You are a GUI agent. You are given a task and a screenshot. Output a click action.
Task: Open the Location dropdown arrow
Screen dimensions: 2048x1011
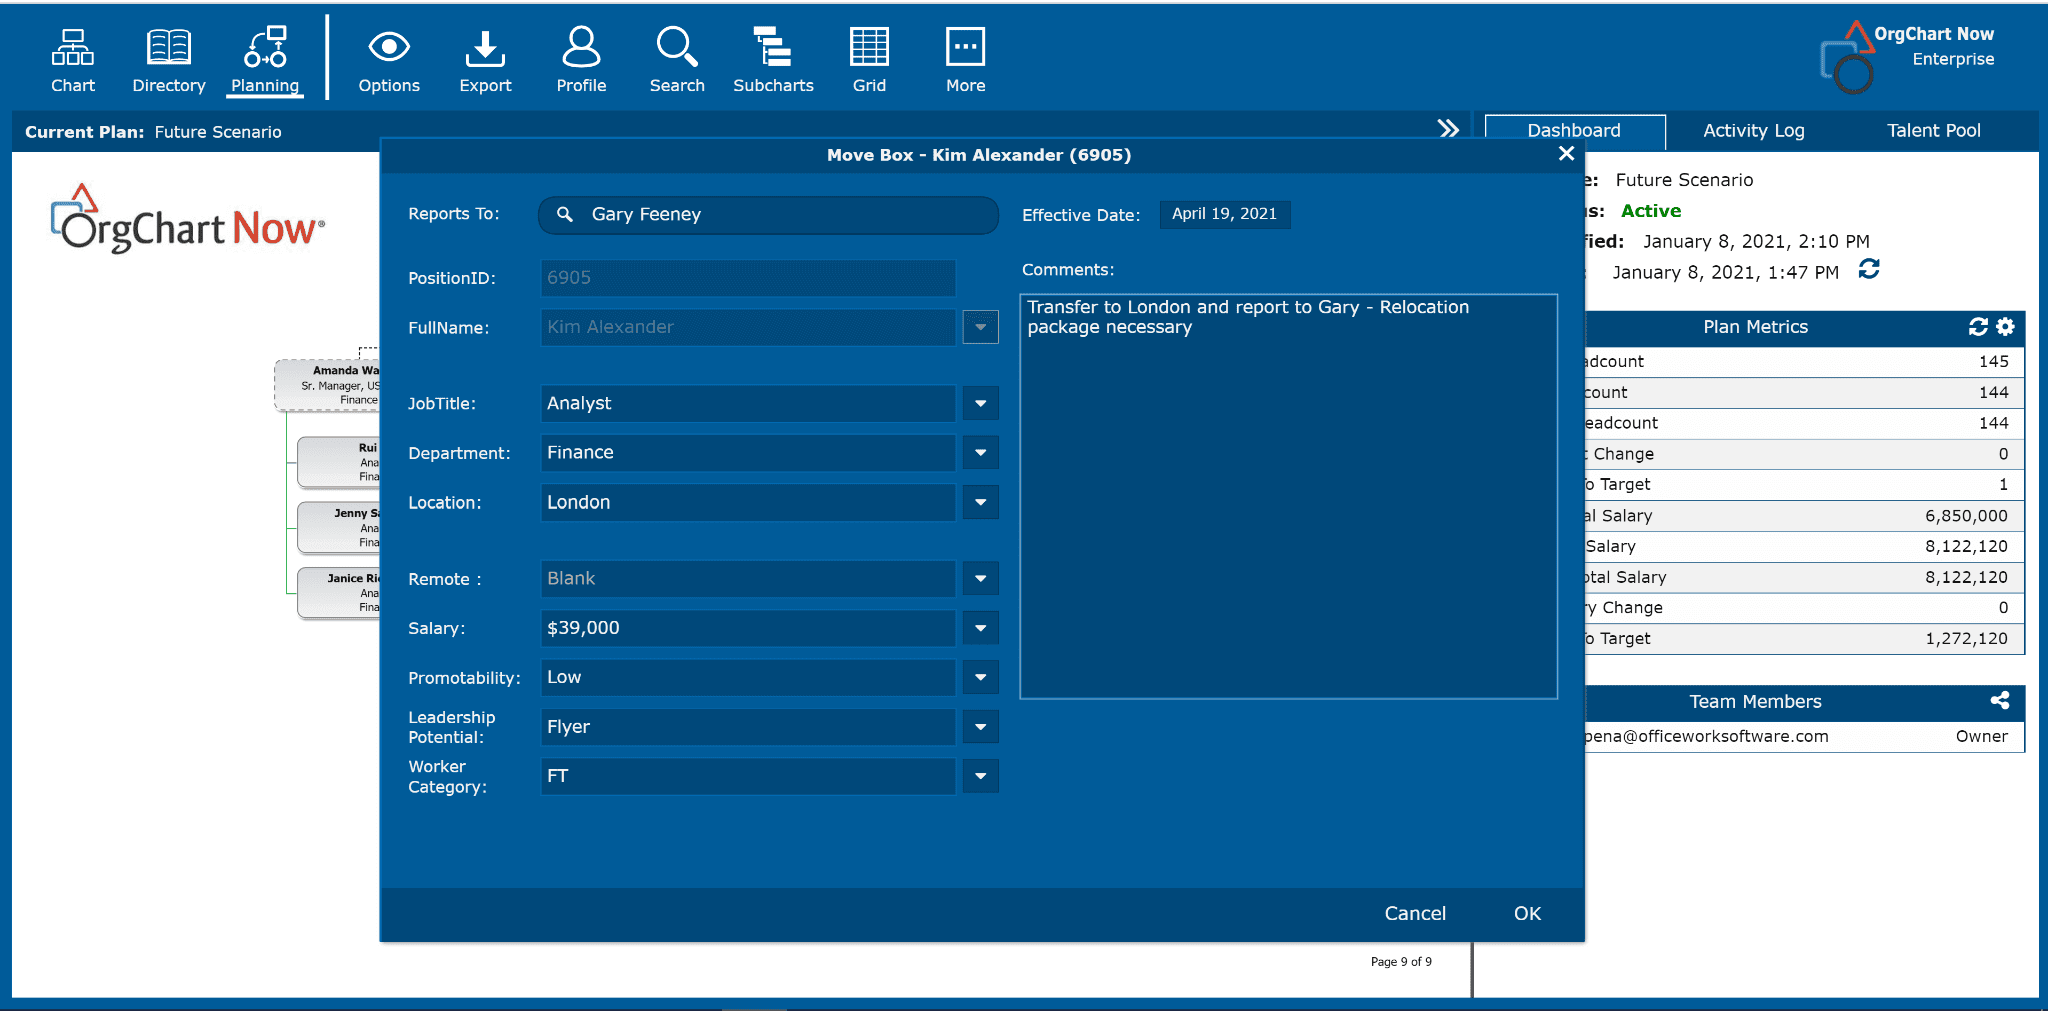pyautogui.click(x=980, y=503)
